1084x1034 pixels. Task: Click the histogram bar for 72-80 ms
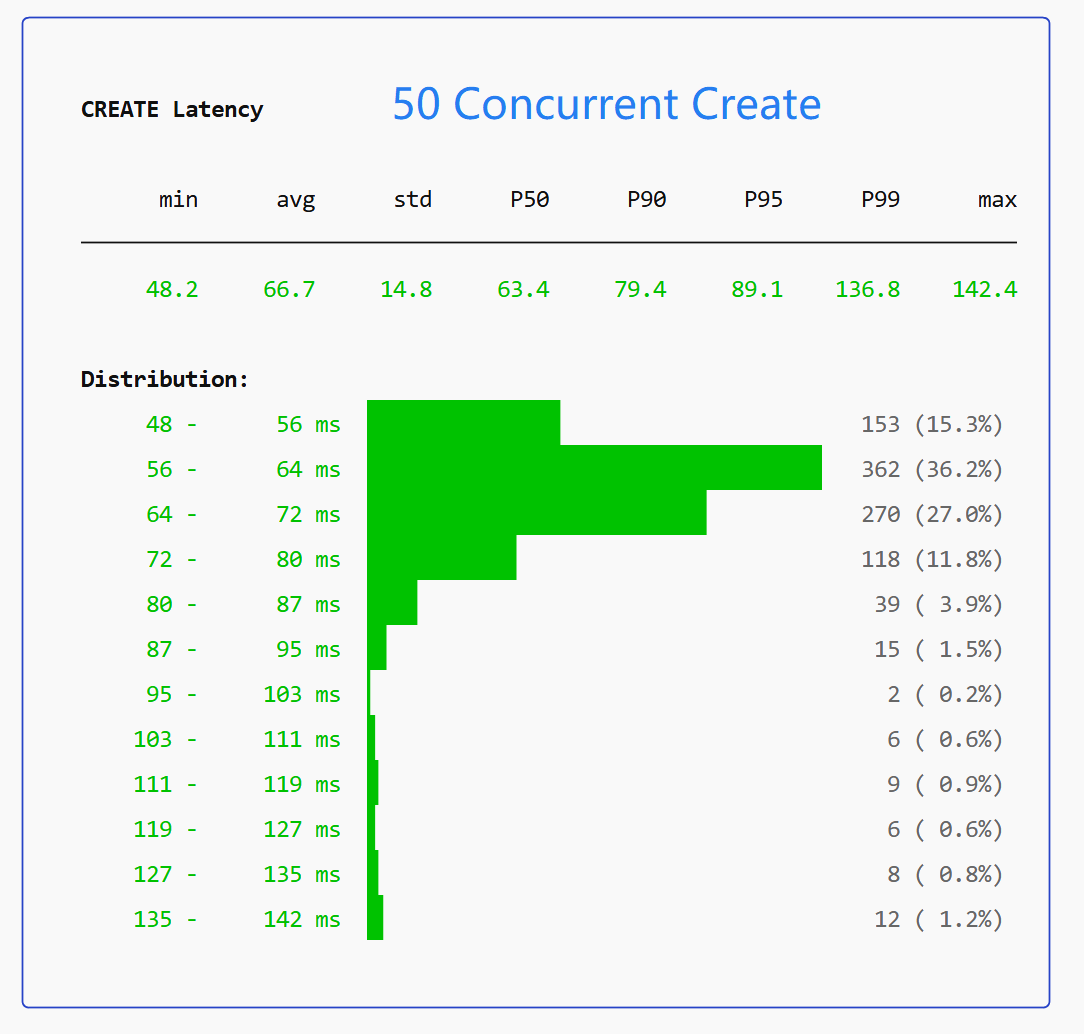pos(442,557)
